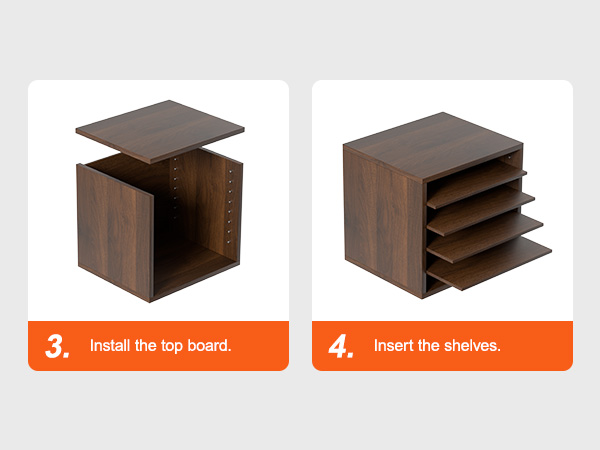This screenshot has width=600, height=450.
Task: Select the lowest extended shelf in step 4
Action: pos(489,263)
